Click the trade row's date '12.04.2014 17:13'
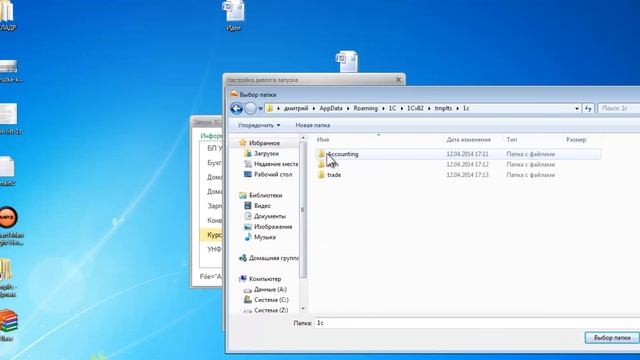640x360 pixels. point(467,175)
